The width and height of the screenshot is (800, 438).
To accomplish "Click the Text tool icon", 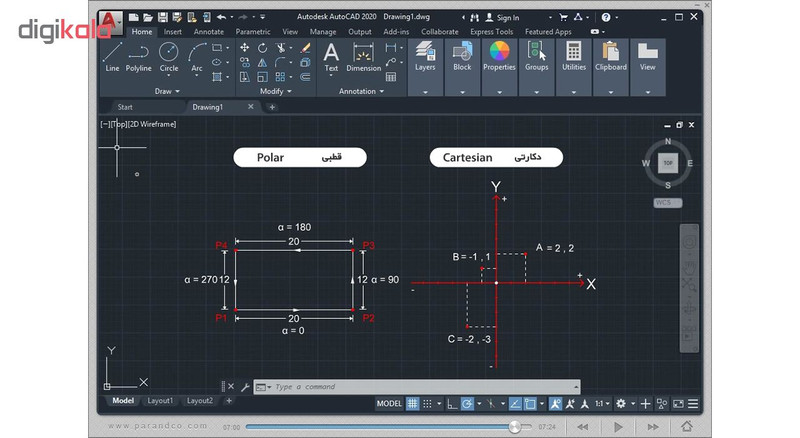I will [x=331, y=57].
